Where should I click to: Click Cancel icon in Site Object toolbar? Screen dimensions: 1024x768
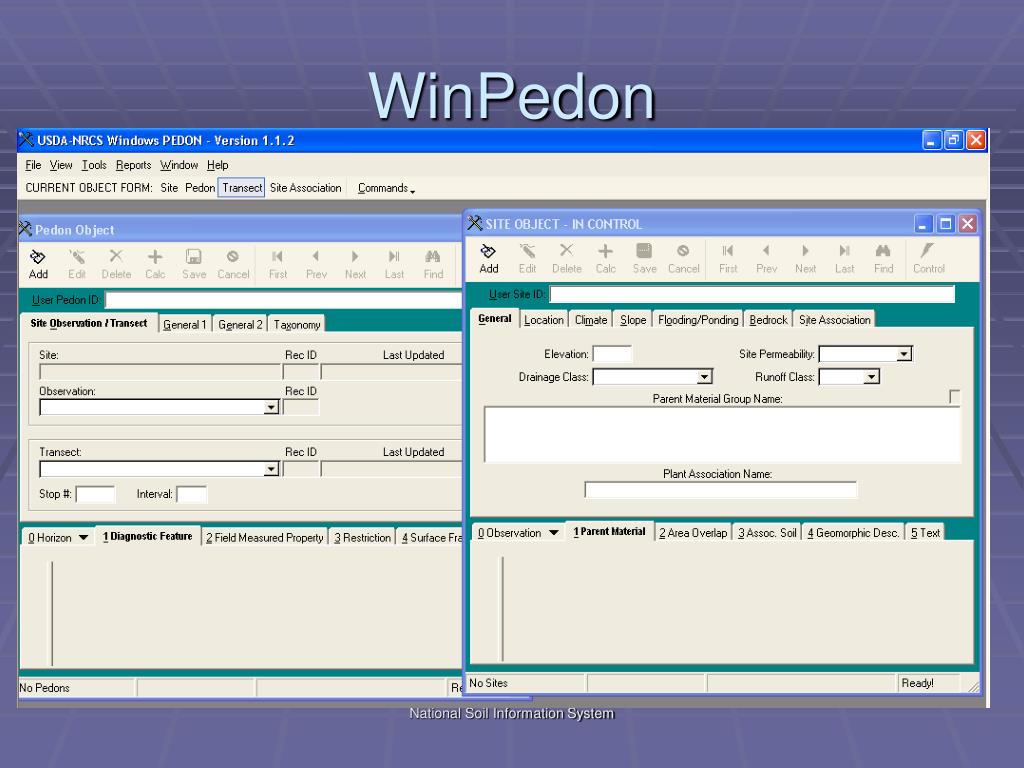tap(683, 251)
